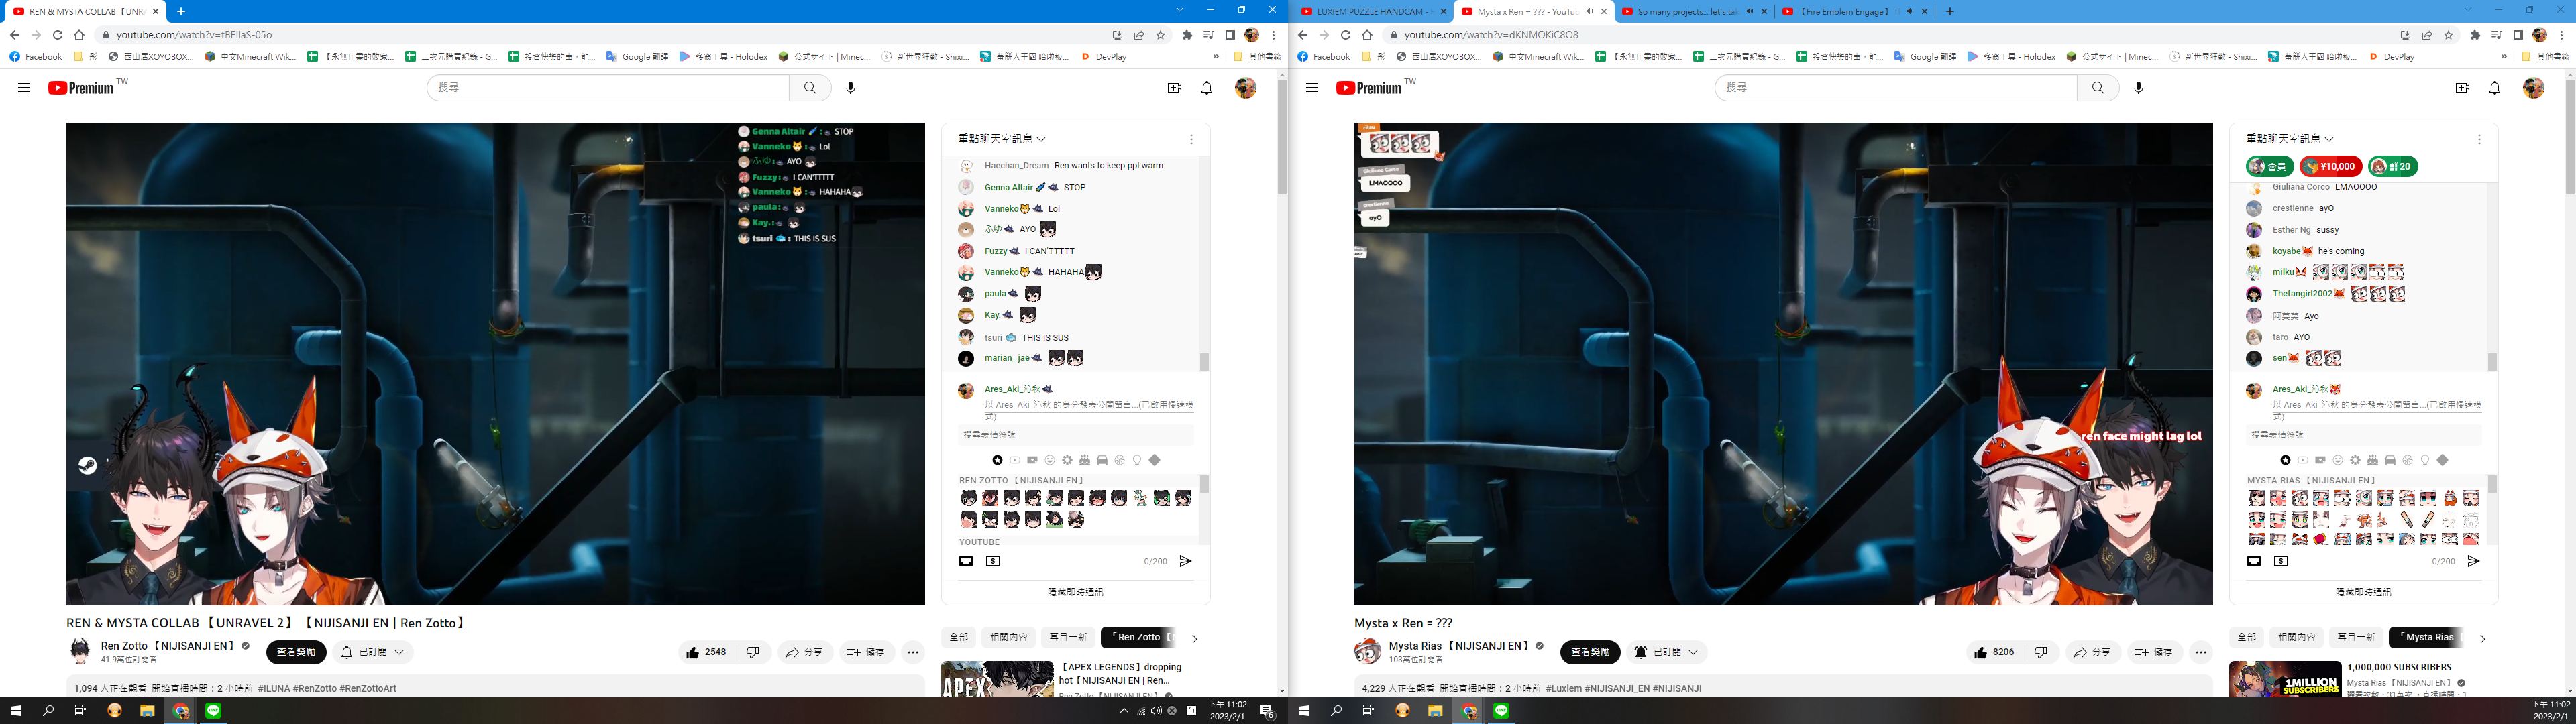Toggle emoji keyboard icon in Ren chat
This screenshot has width=2576, height=724.
[966, 561]
